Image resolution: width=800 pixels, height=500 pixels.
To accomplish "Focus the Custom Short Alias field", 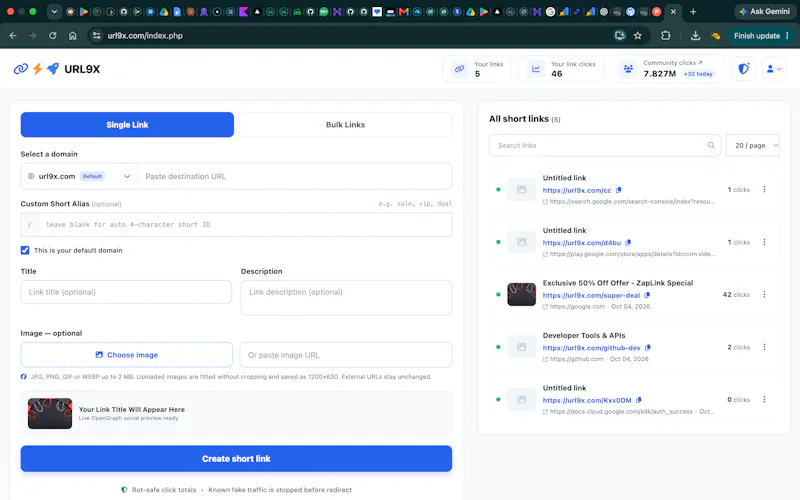I will (x=245, y=224).
